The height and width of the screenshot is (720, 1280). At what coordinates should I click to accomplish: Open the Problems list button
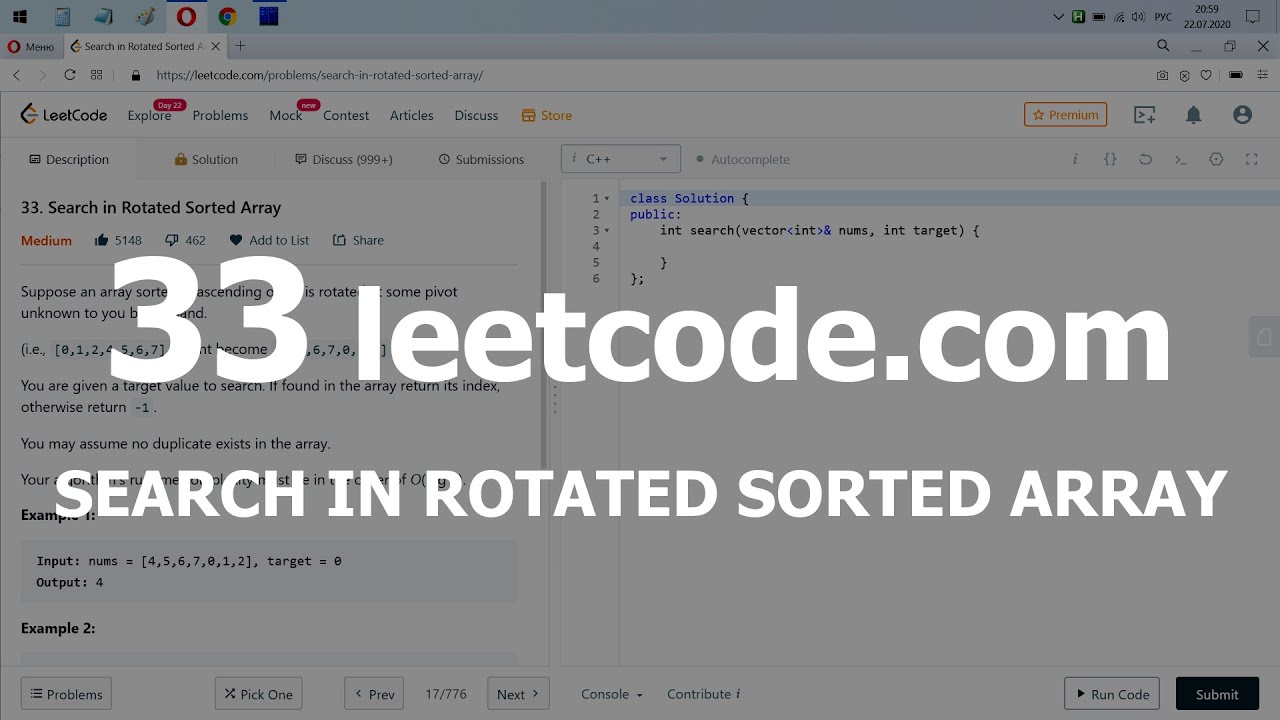click(66, 694)
